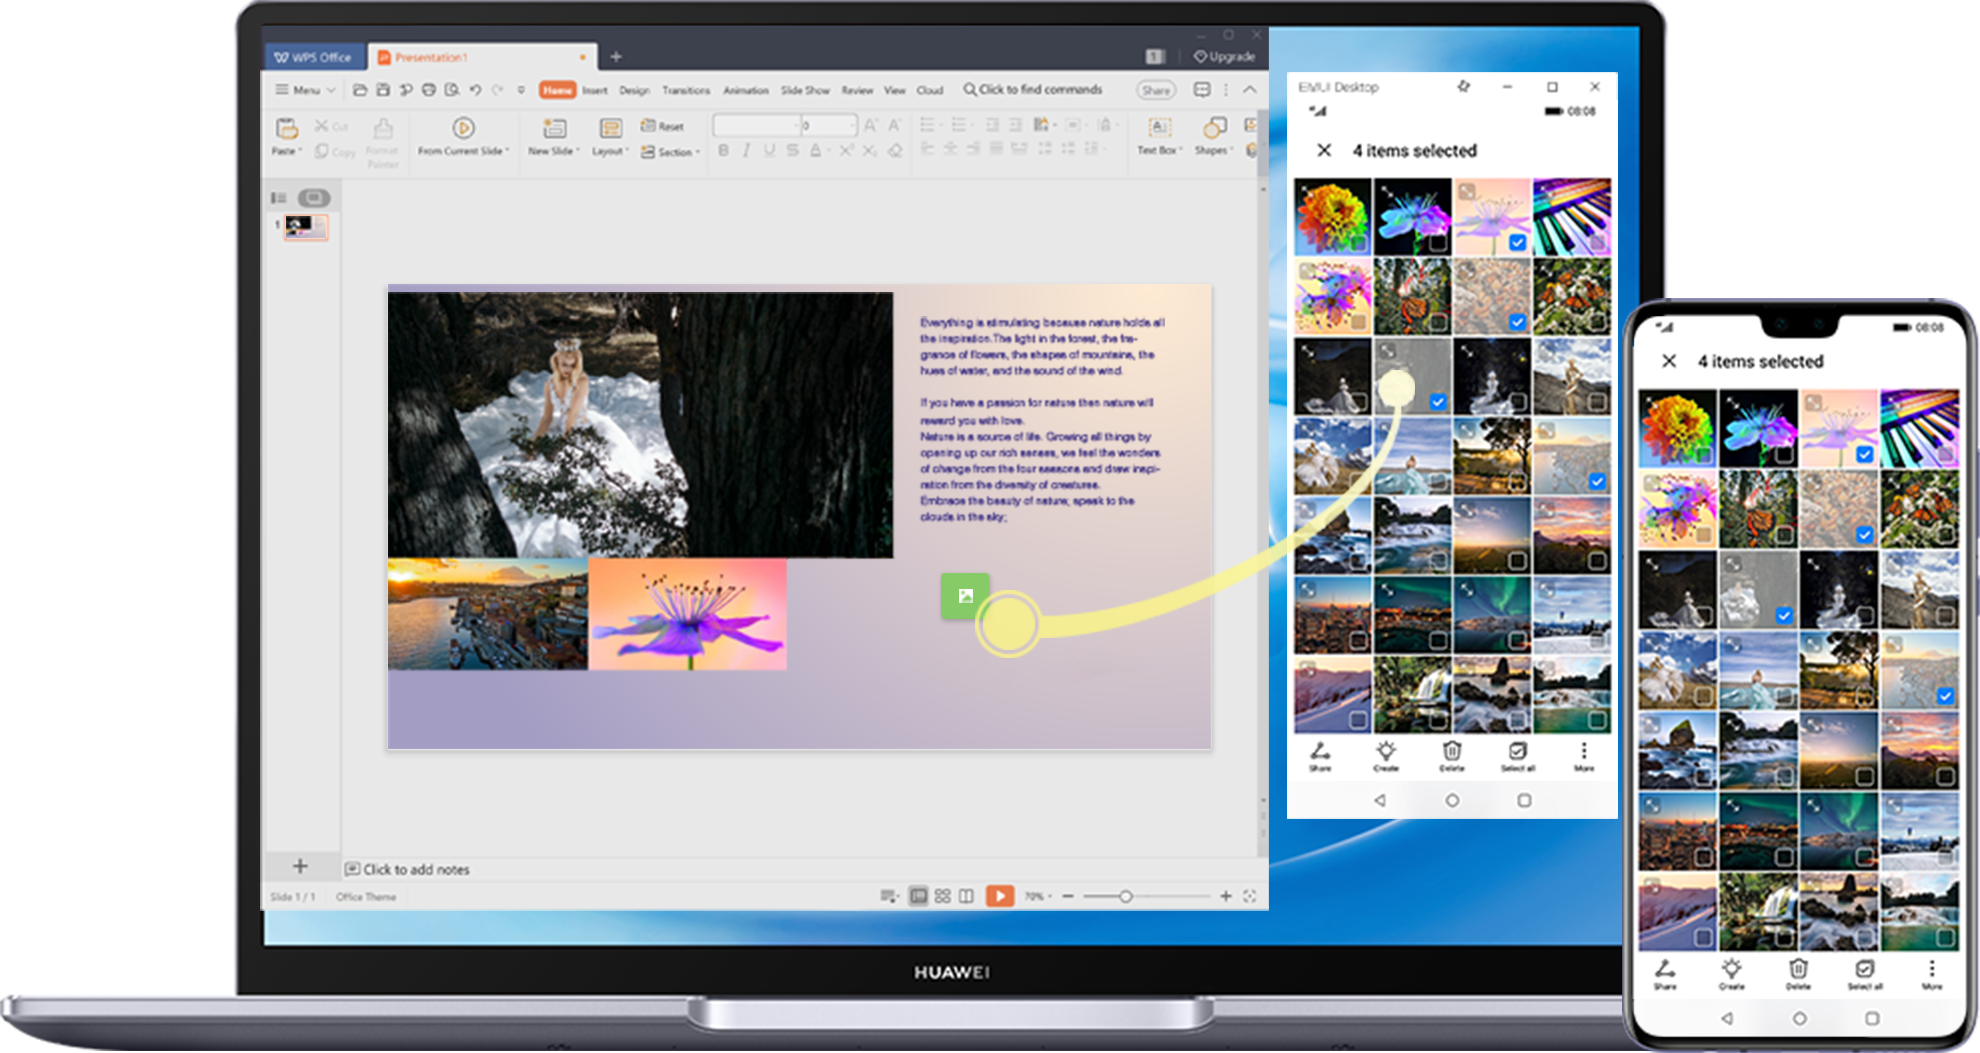1980x1053 pixels.
Task: Open the Animation ribbon tab
Action: click(x=746, y=90)
